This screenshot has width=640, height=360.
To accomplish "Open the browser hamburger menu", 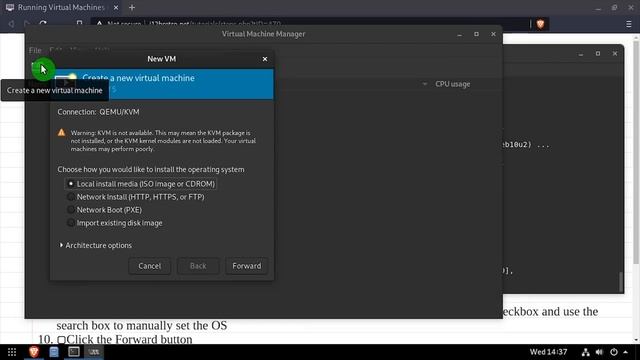I will pos(629,24).
